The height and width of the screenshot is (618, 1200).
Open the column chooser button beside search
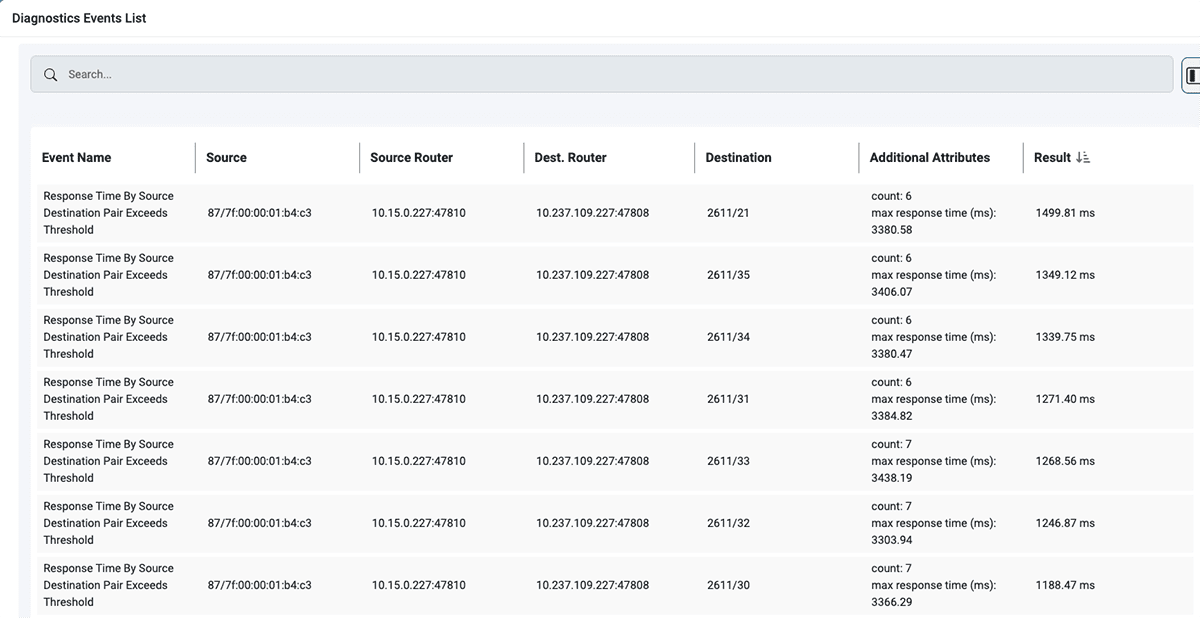1192,75
